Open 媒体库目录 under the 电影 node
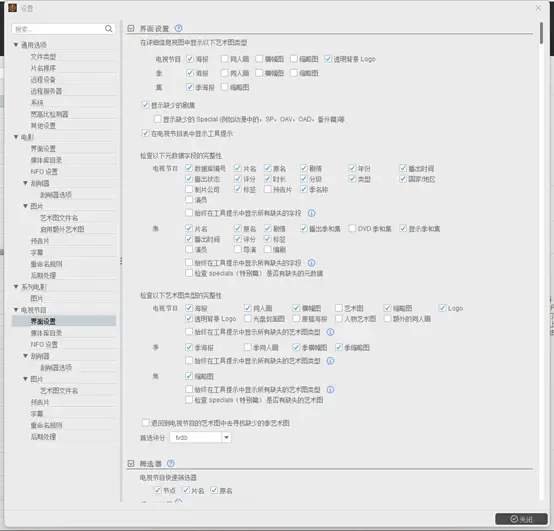The width and height of the screenshot is (554, 531). point(46,160)
